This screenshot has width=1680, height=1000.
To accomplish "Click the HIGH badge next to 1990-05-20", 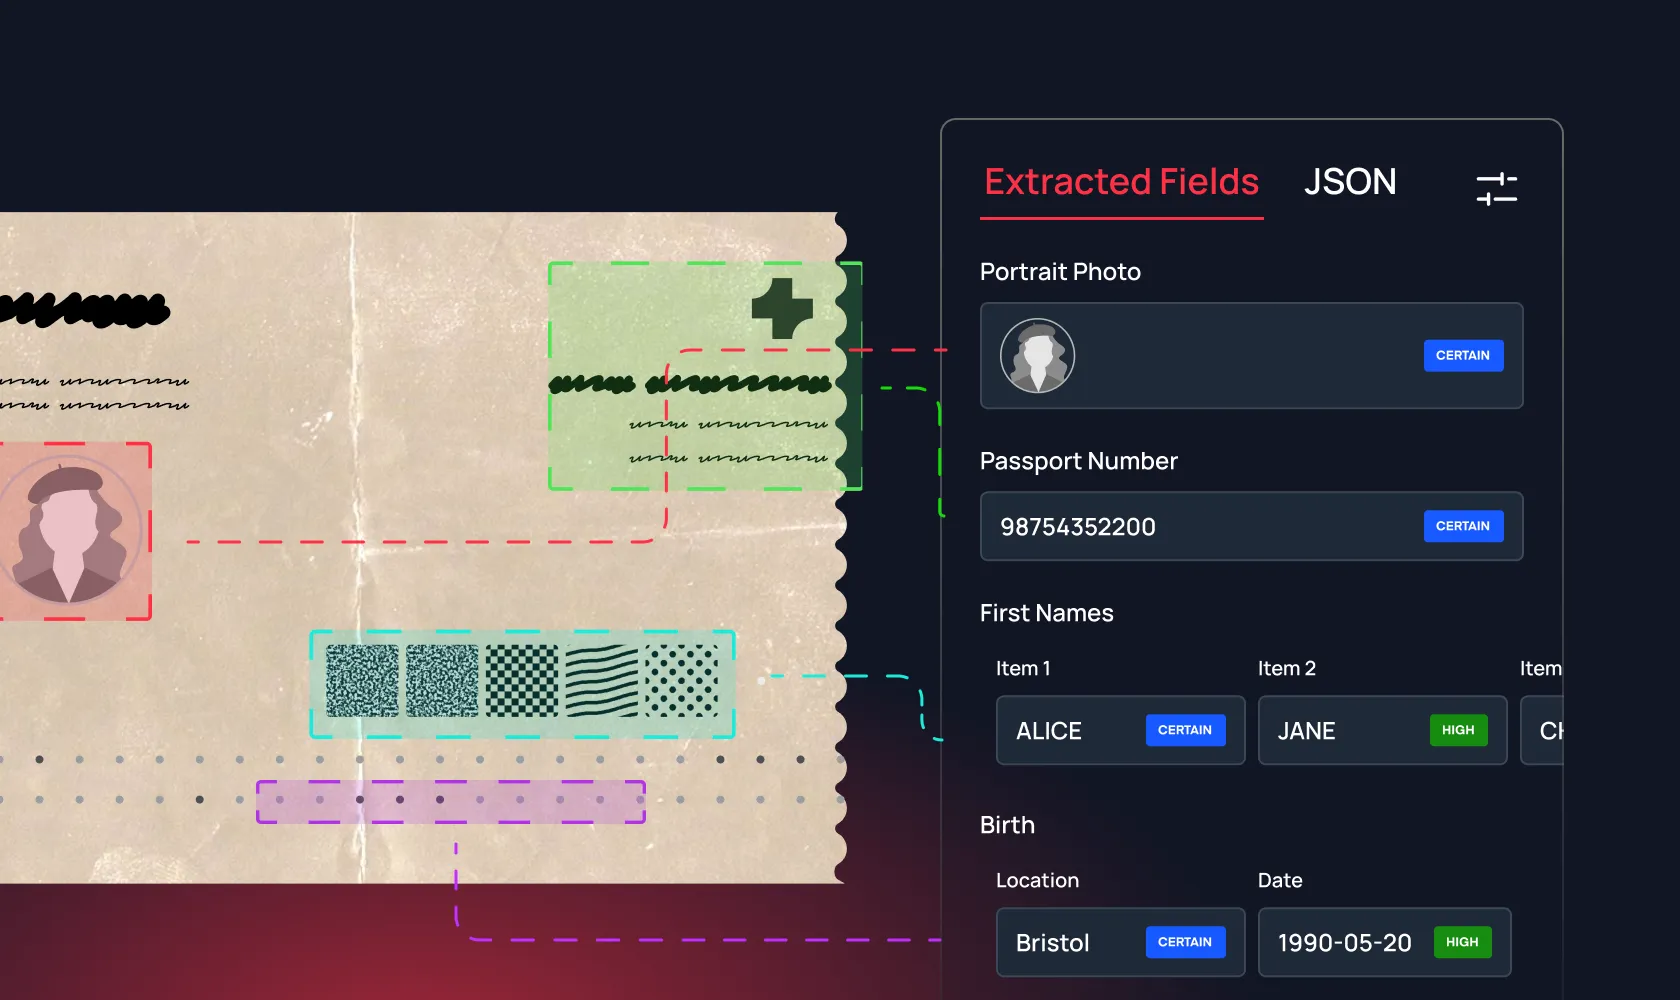I will click(1462, 942).
